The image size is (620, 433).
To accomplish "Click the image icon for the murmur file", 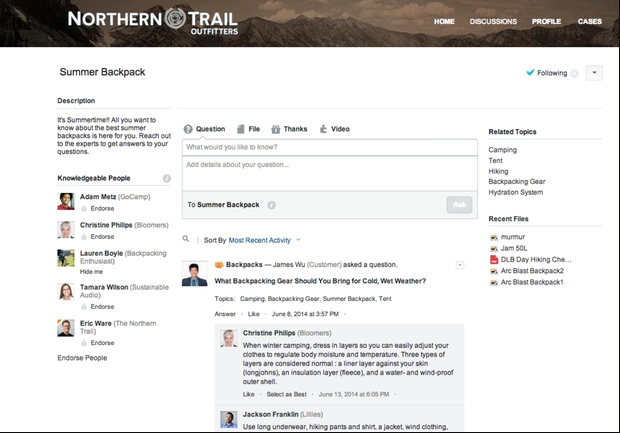I will tap(494, 237).
